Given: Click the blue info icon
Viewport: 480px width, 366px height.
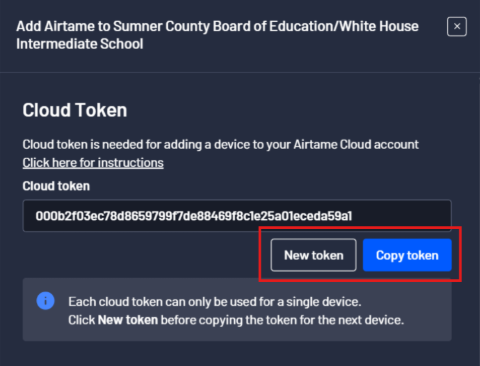Looking at the screenshot, I should (x=45, y=301).
